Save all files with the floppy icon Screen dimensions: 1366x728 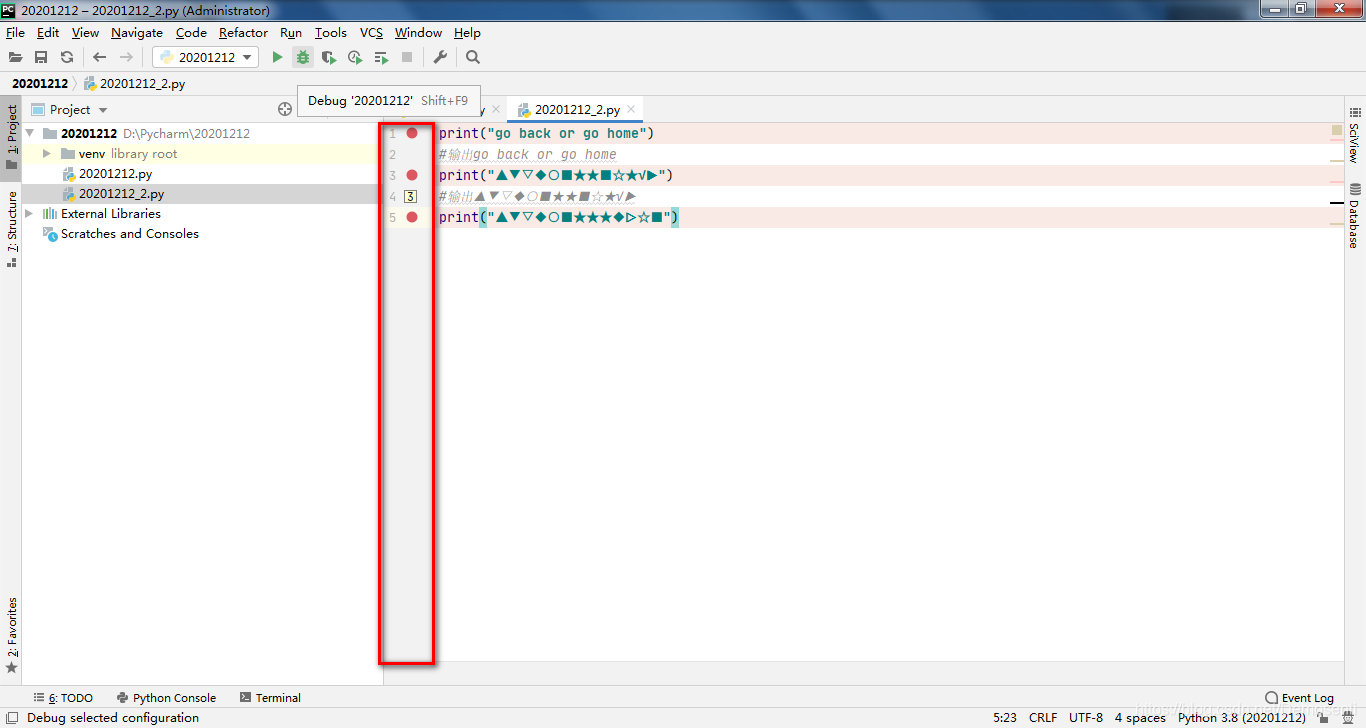pyautogui.click(x=41, y=57)
